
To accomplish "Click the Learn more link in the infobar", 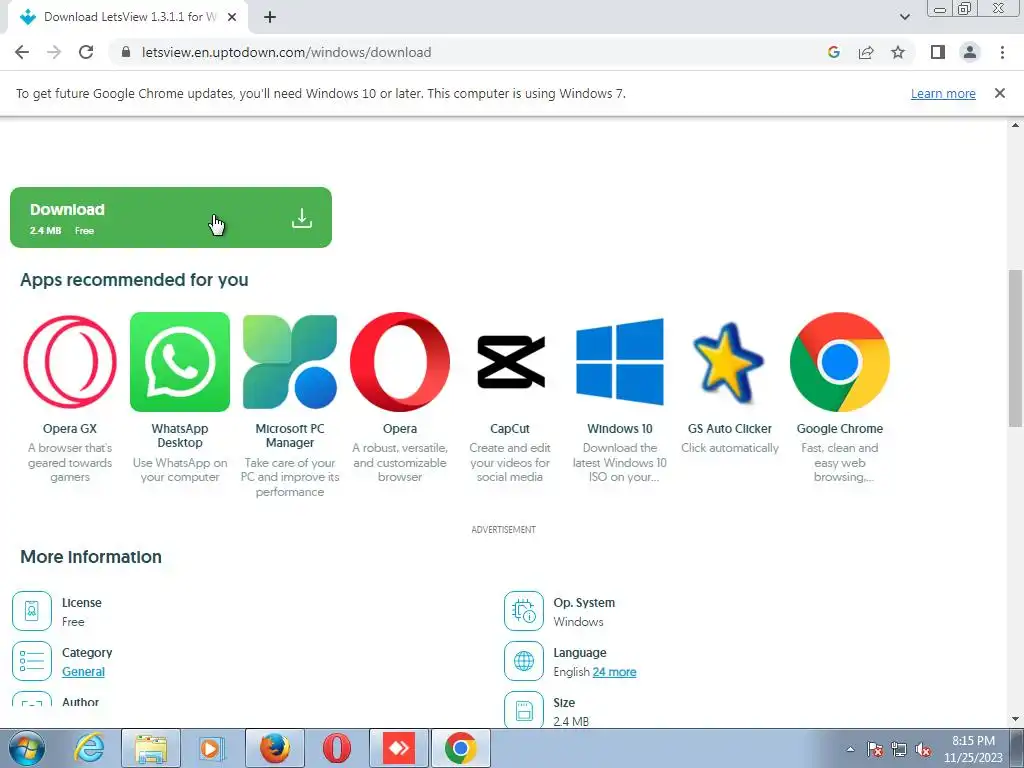I will pos(943,93).
